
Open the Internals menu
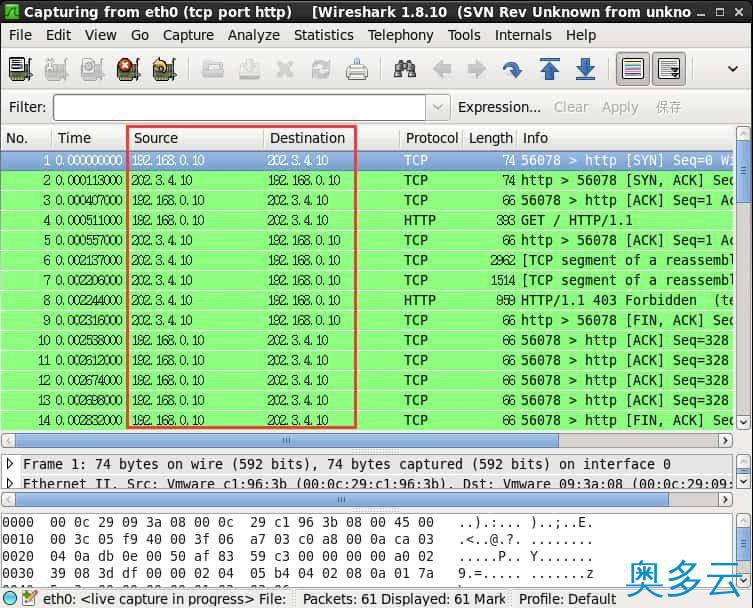(x=523, y=35)
